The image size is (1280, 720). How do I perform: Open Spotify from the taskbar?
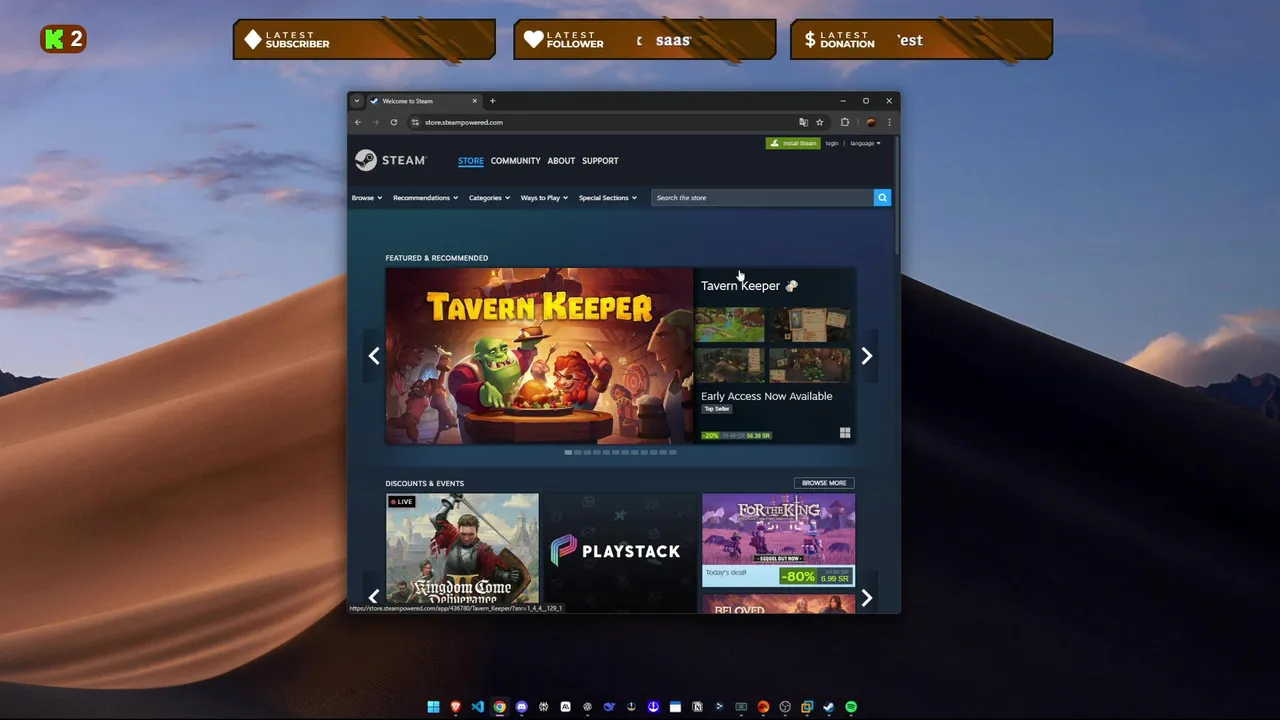(x=851, y=707)
